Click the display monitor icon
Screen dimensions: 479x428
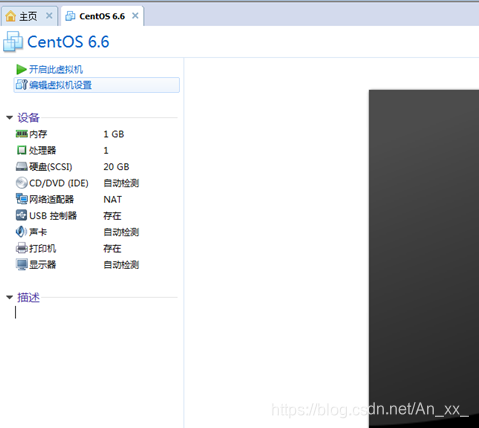click(22, 265)
